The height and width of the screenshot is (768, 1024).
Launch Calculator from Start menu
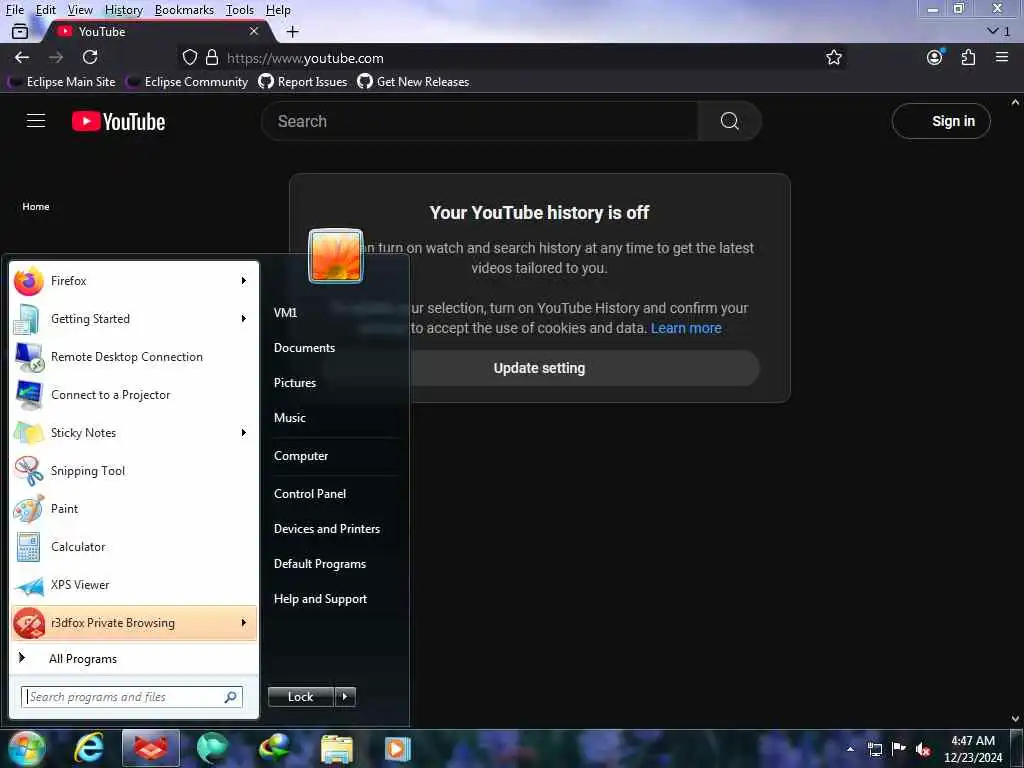tap(134, 547)
